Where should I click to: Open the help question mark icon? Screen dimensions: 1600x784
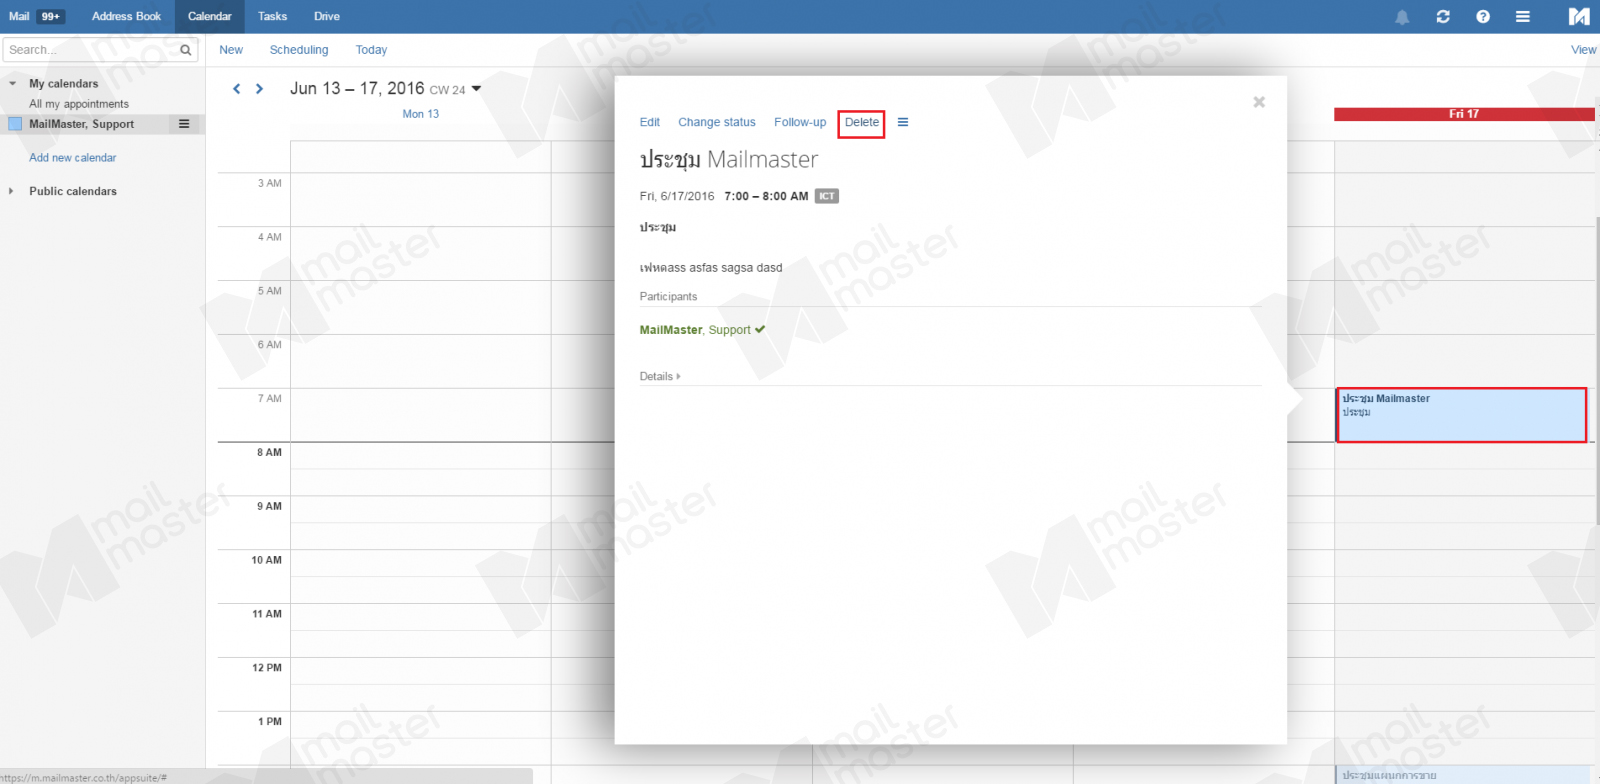tap(1483, 17)
